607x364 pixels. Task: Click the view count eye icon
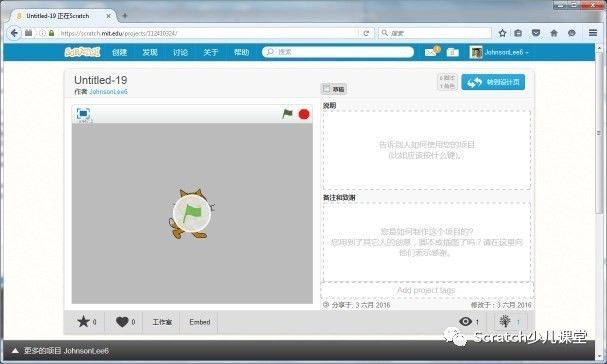(465, 321)
